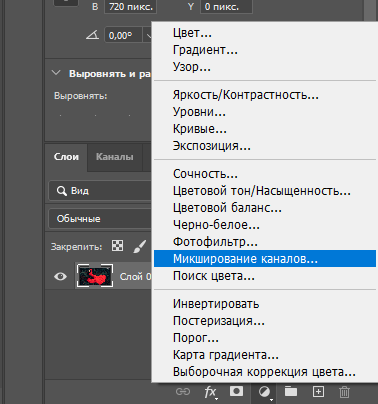Open the Вид layer filter dropdown

point(100,191)
